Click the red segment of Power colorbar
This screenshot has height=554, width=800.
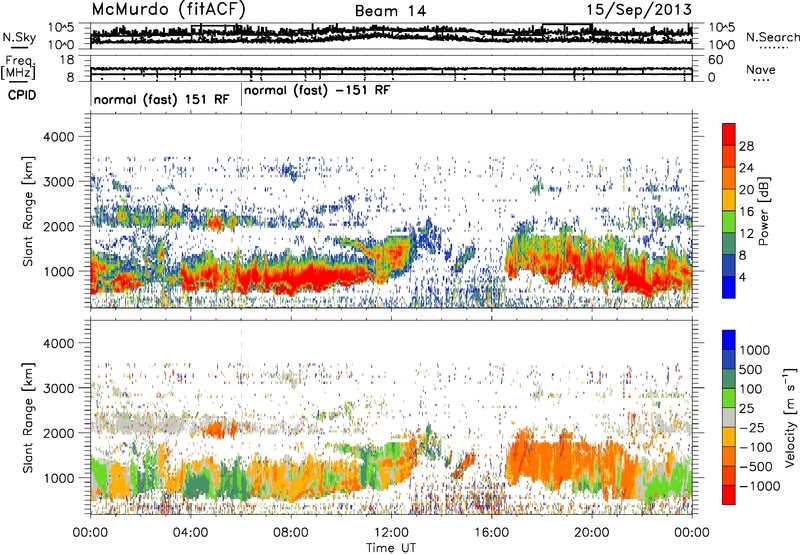coord(729,135)
